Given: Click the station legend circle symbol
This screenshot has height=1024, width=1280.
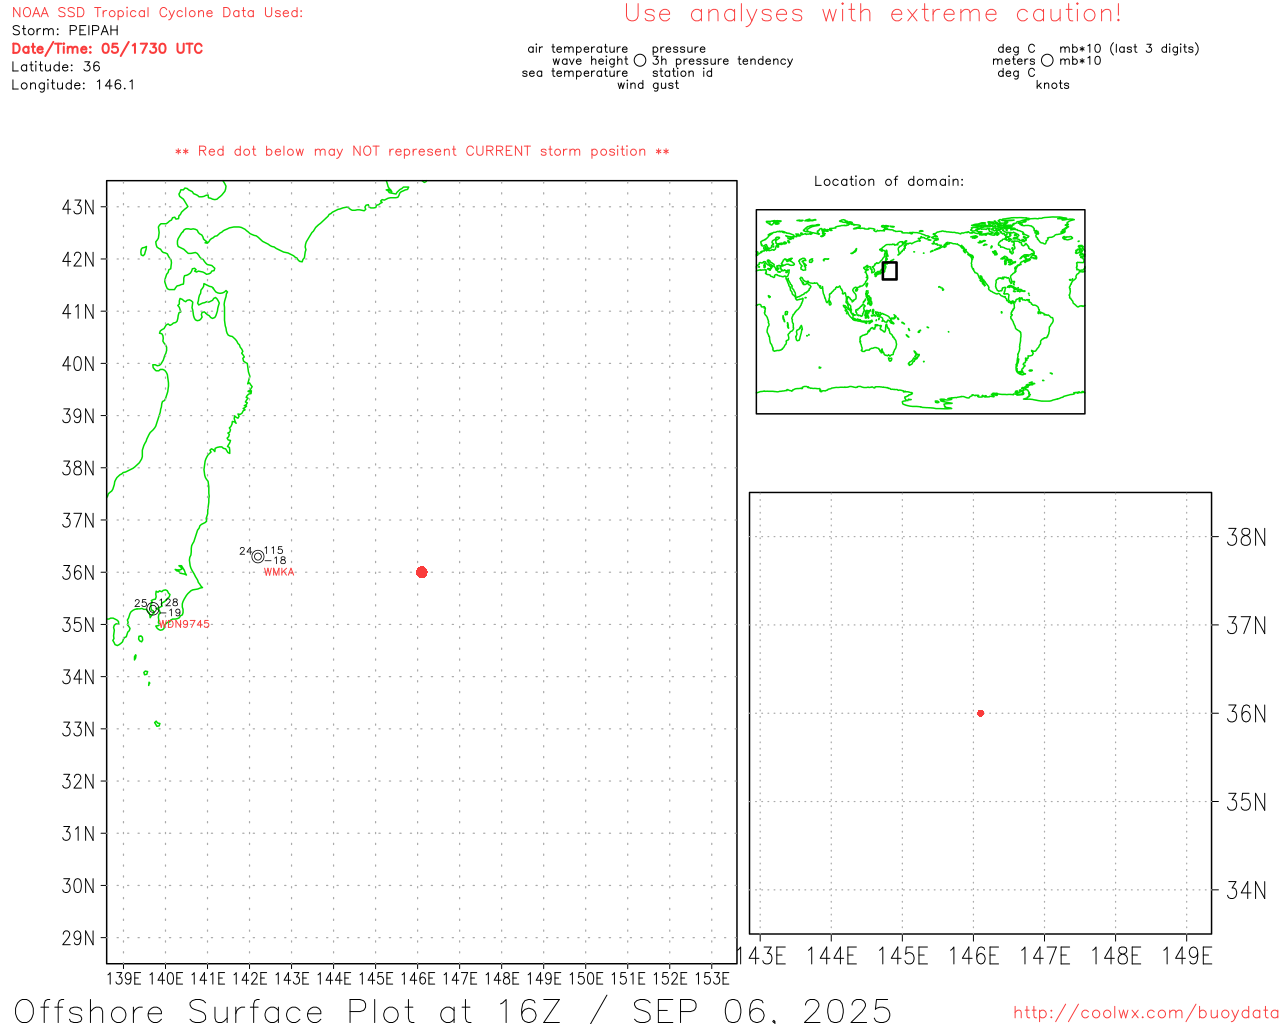Looking at the screenshot, I should pyautogui.click(x=640, y=61).
